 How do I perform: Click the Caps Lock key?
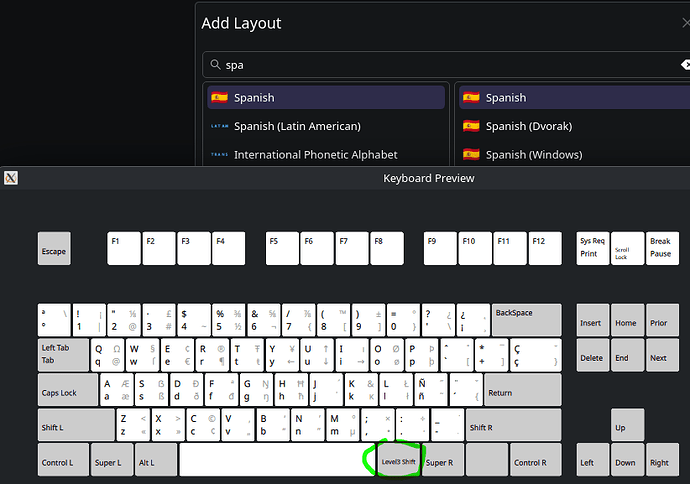[x=68, y=390]
